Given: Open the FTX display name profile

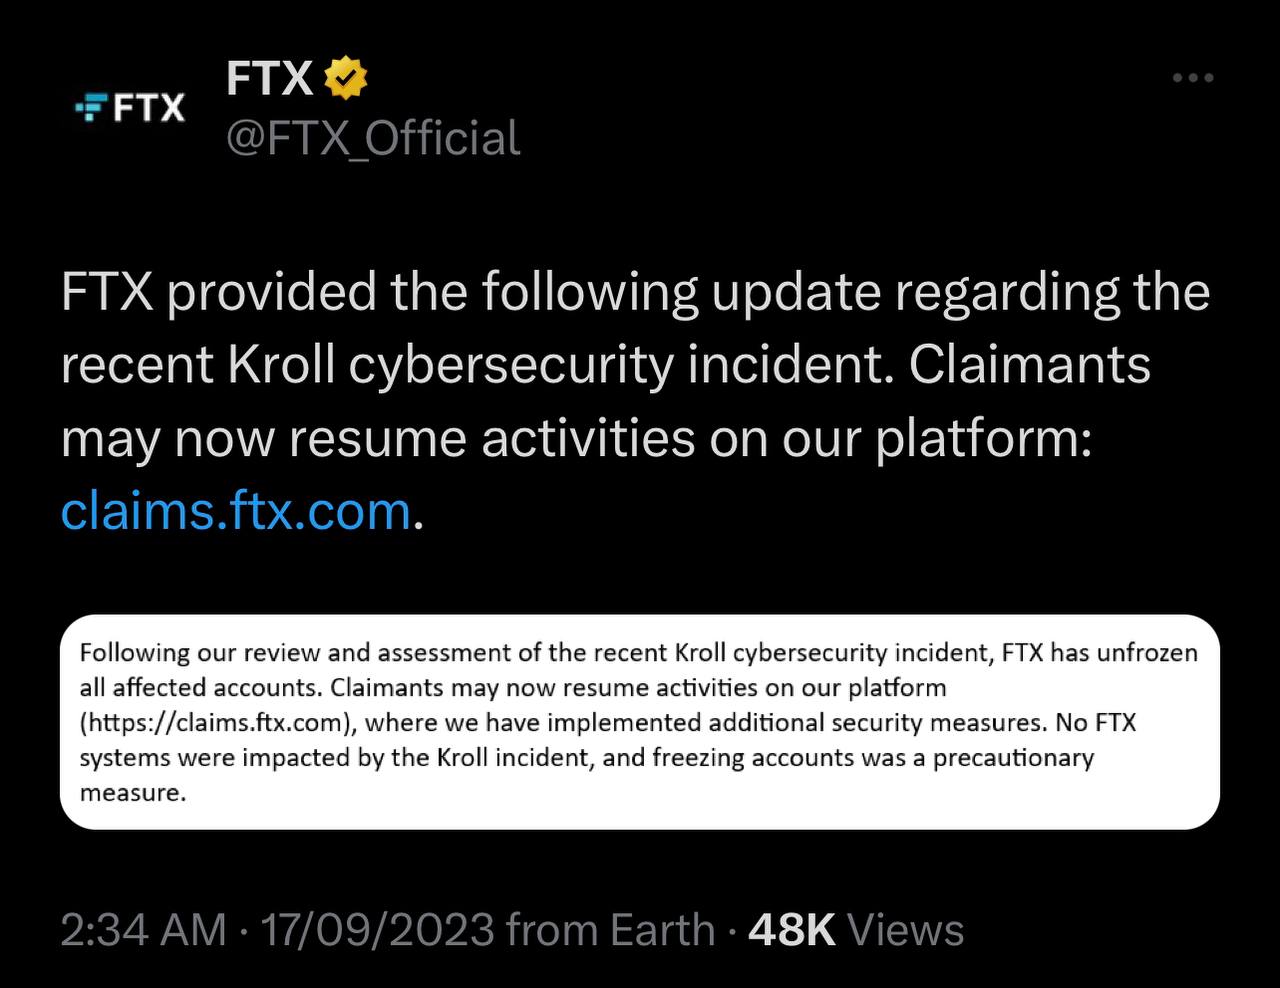Looking at the screenshot, I should pos(270,78).
